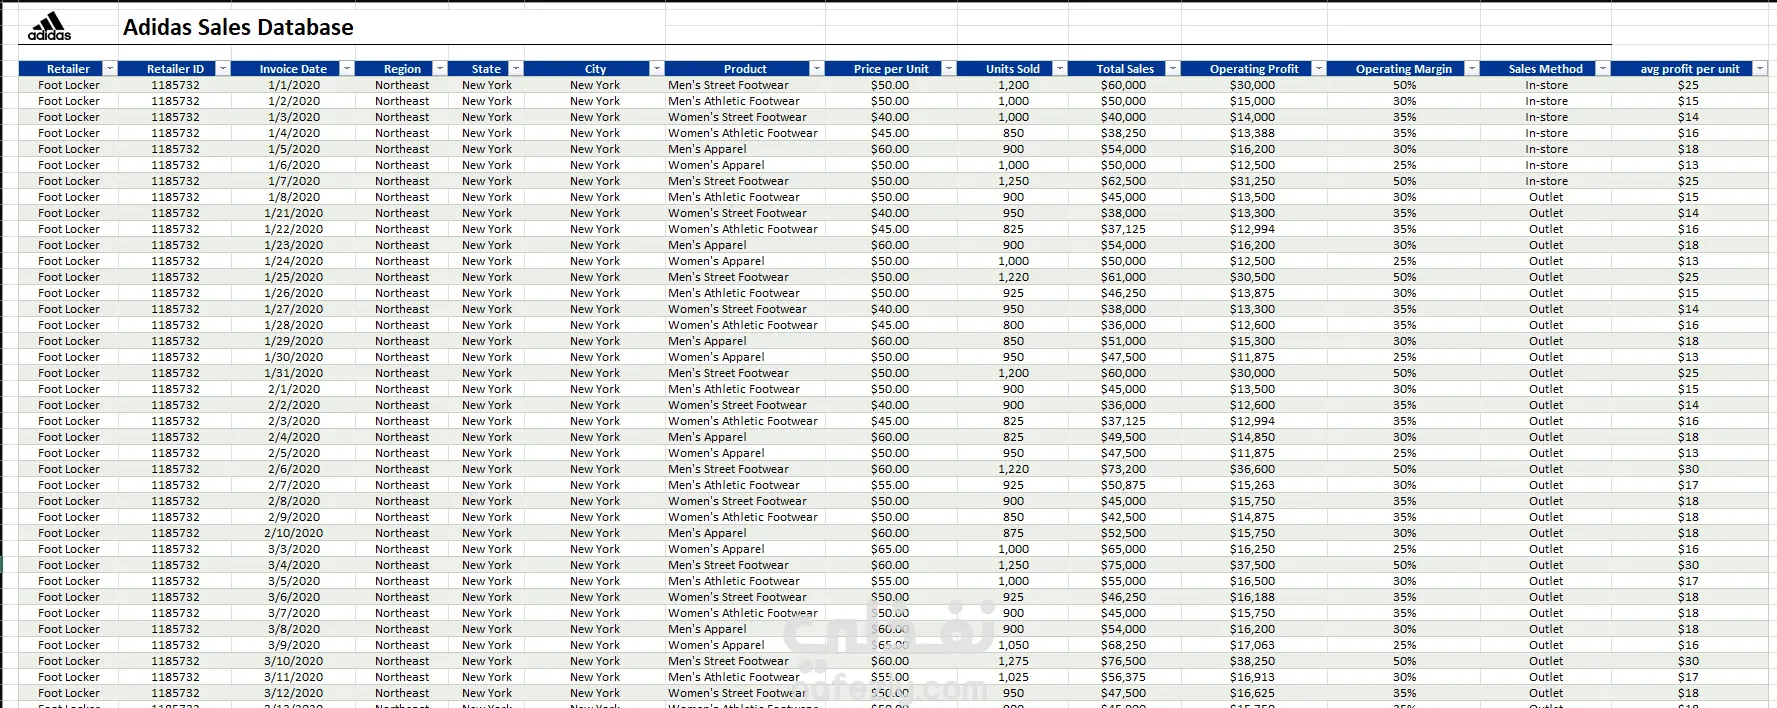
Task: Click the operating profit cell $36,600
Action: click(x=1253, y=469)
